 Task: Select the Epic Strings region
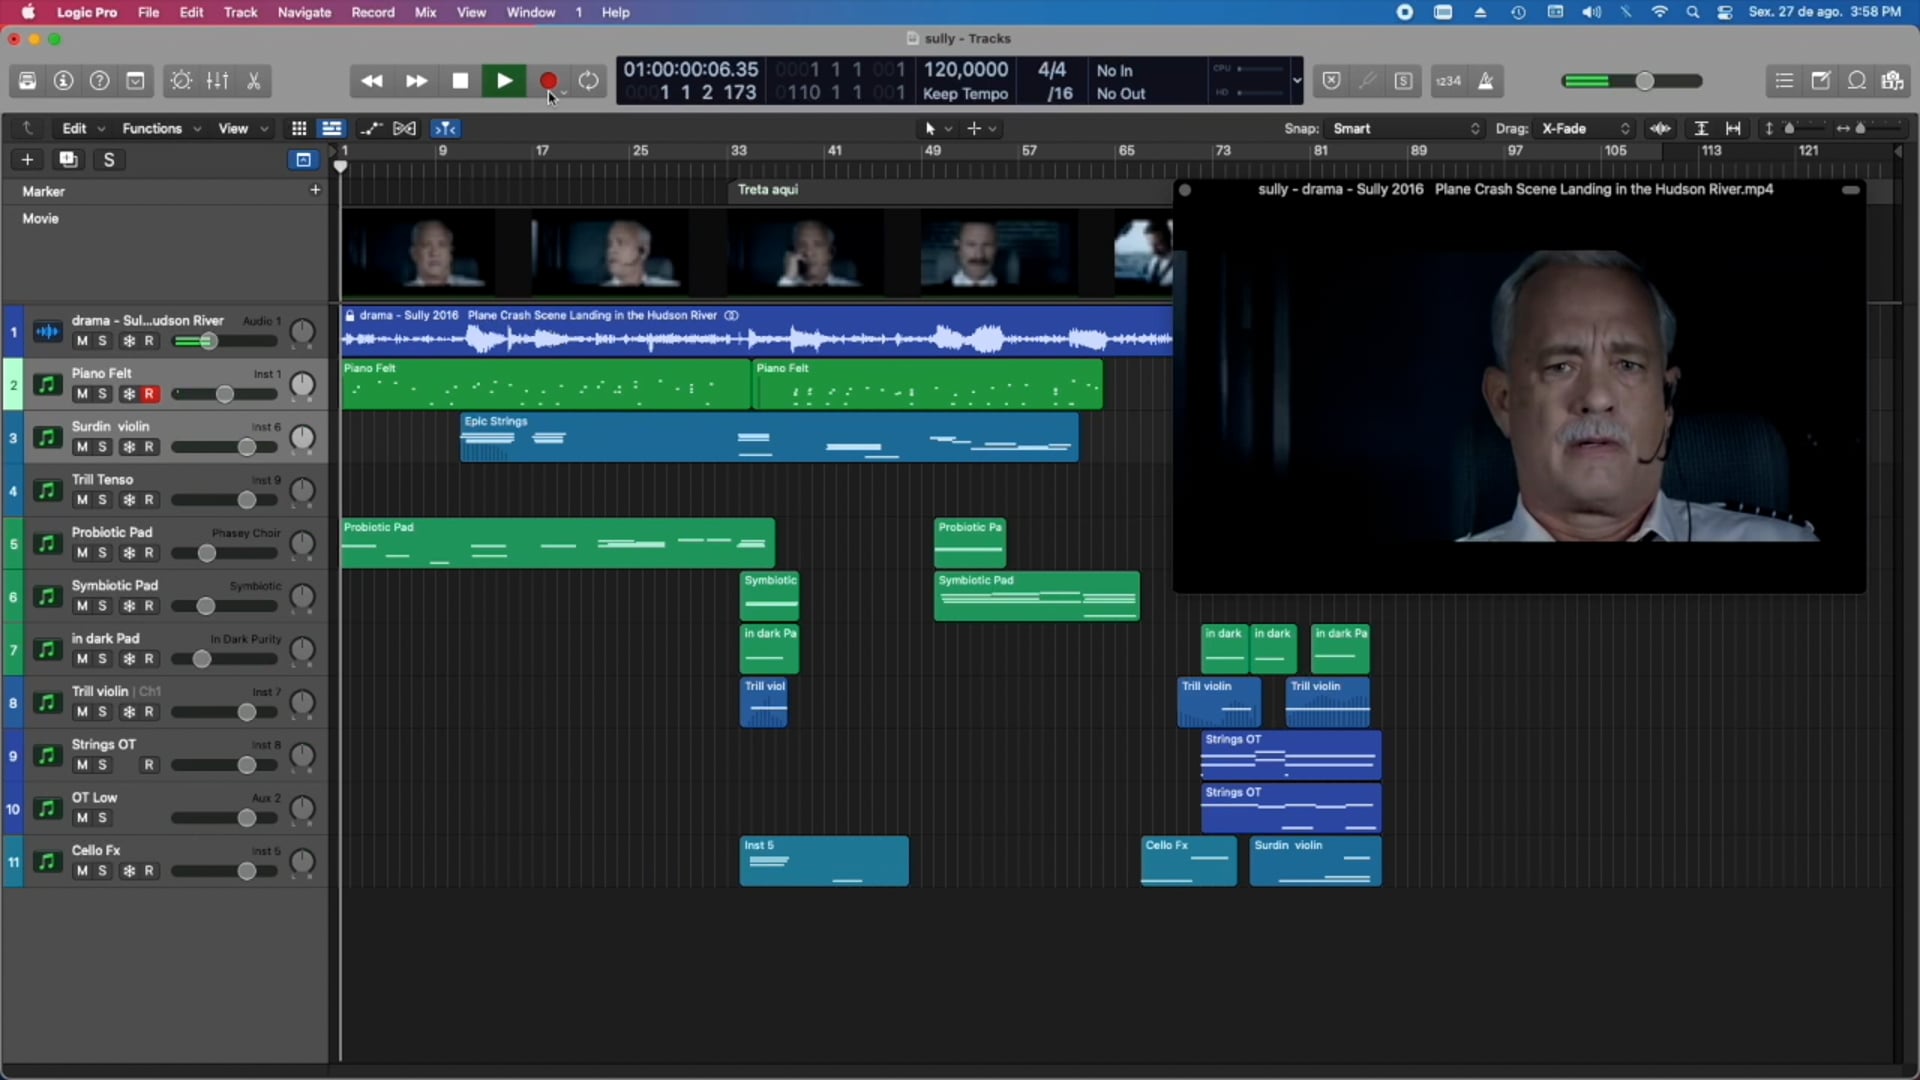[x=769, y=437]
